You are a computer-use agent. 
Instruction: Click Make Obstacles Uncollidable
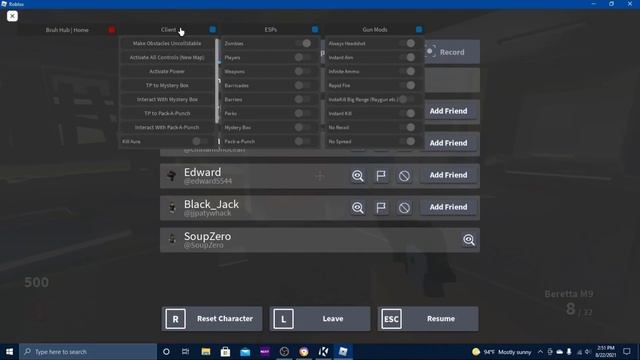click(167, 43)
